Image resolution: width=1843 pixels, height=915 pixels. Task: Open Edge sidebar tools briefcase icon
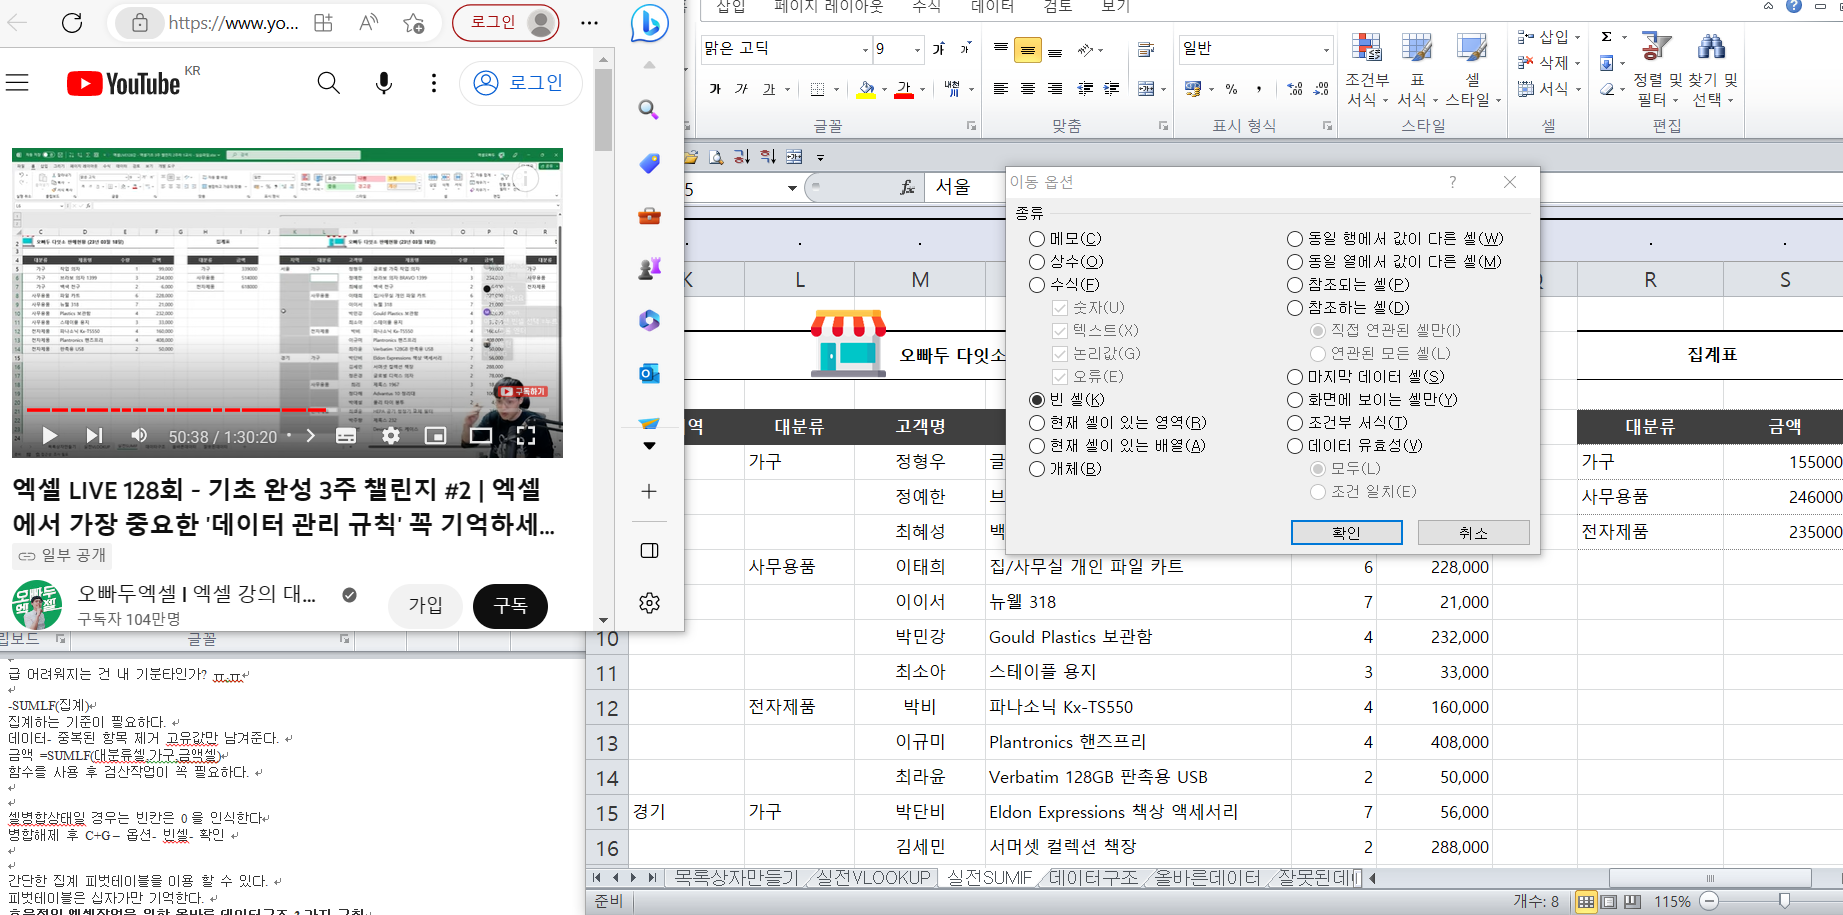[x=649, y=215]
